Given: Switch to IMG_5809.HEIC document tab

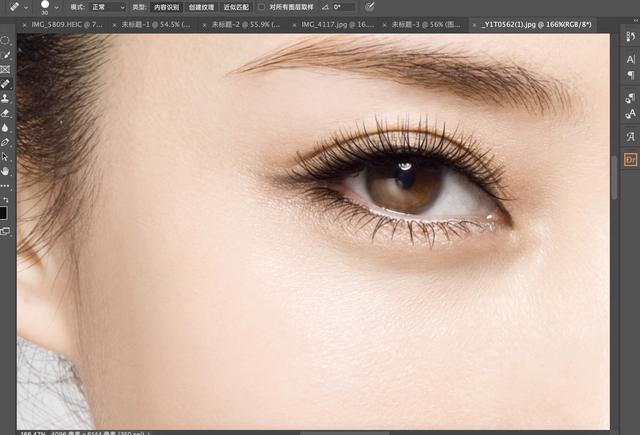Looking at the screenshot, I should tap(67, 24).
